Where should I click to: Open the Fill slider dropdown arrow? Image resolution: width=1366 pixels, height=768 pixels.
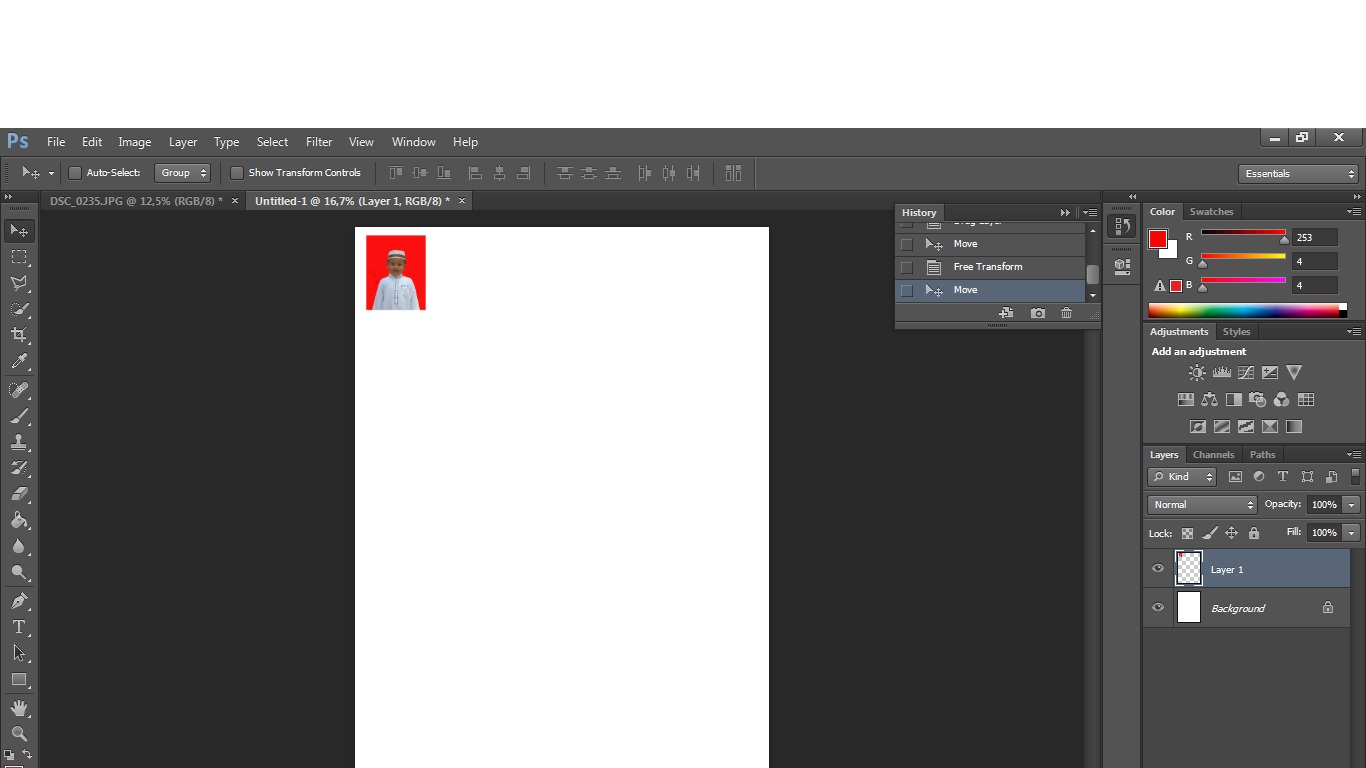[1352, 533]
